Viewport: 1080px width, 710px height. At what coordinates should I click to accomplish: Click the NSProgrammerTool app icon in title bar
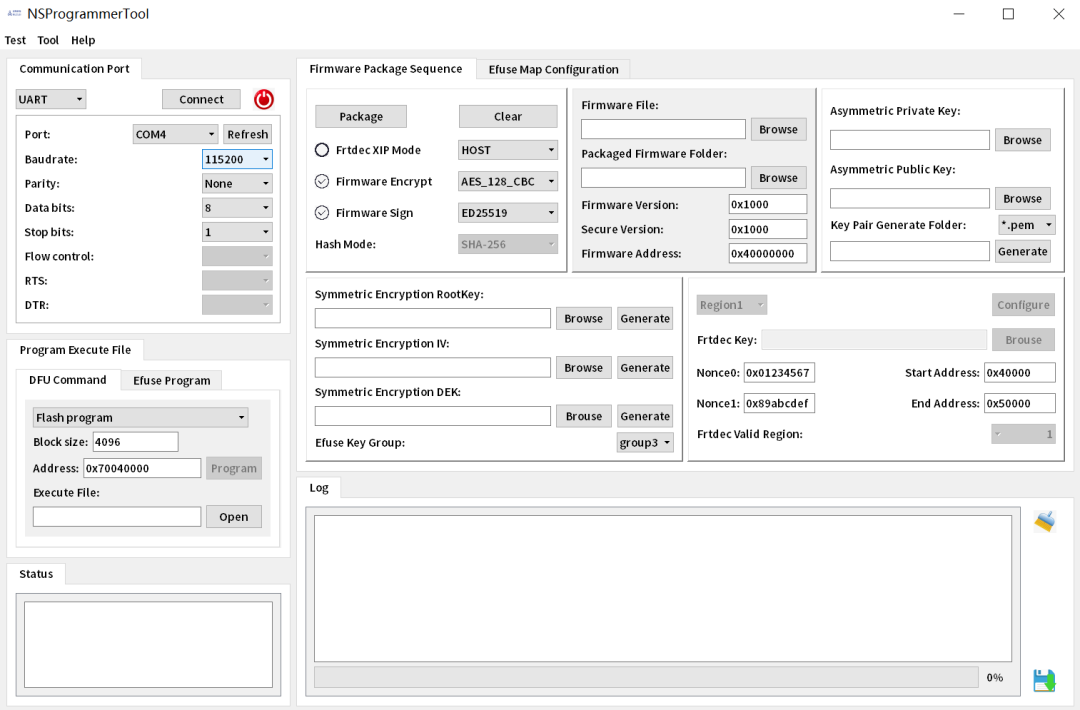14,14
